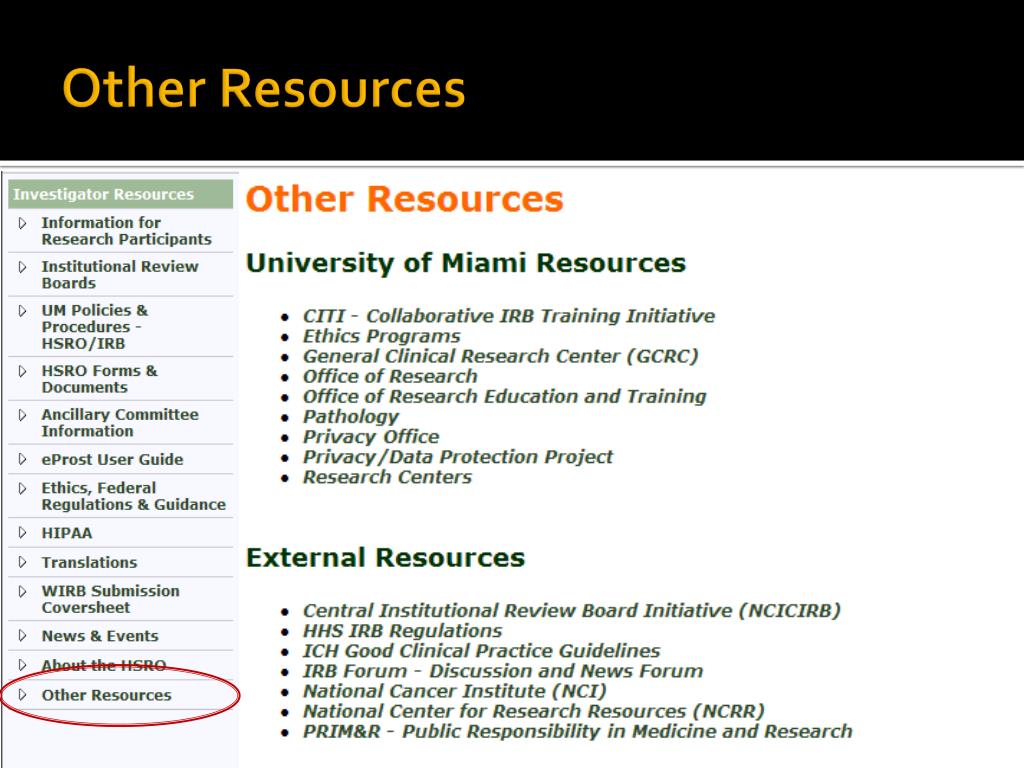Open HSRO Forms & Documents menu item
This screenshot has width=1024, height=768.
[x=99, y=379]
